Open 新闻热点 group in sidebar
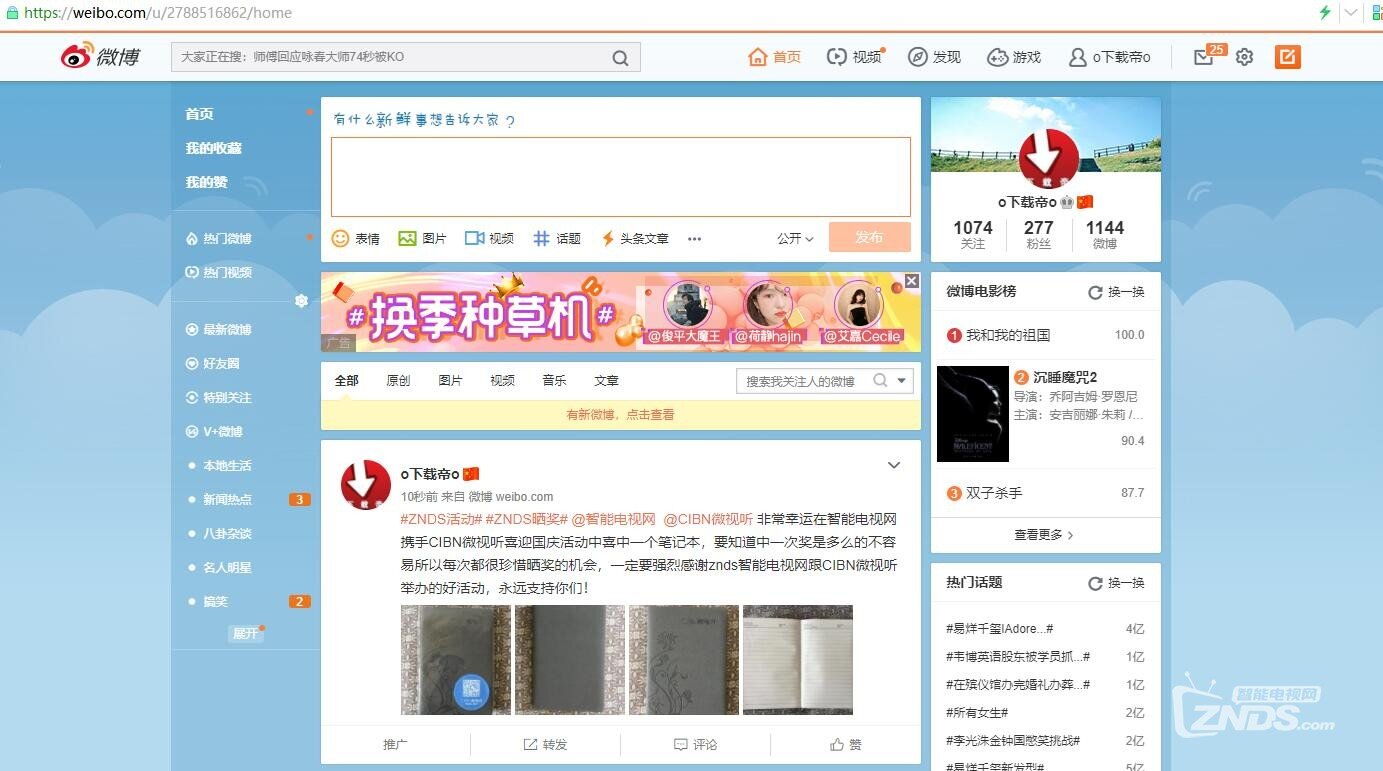This screenshot has width=1383, height=771. click(227, 499)
